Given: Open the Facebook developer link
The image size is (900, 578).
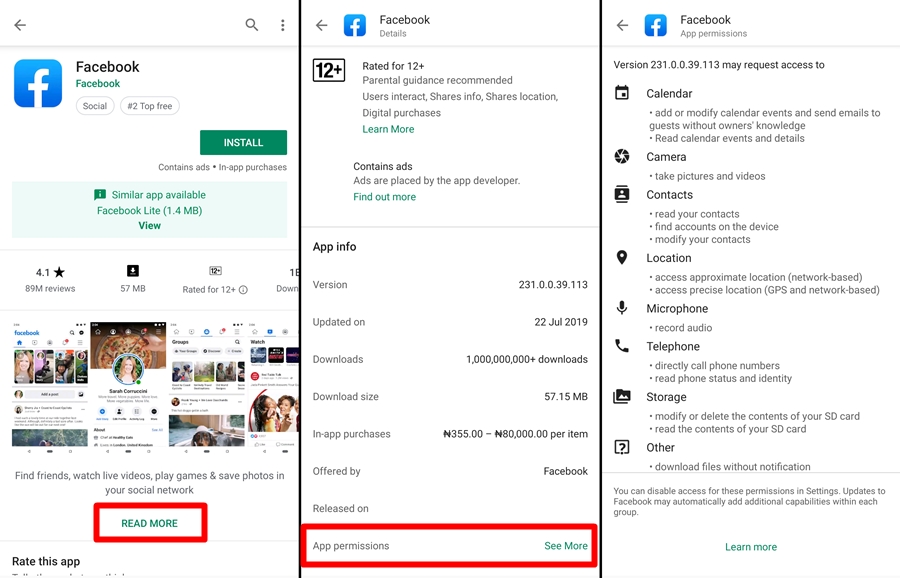Looking at the screenshot, I should [x=98, y=83].
